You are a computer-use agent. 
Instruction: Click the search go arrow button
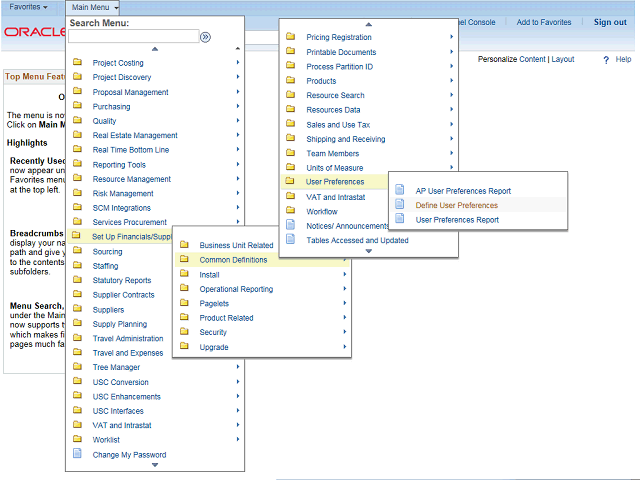pyautogui.click(x=205, y=37)
